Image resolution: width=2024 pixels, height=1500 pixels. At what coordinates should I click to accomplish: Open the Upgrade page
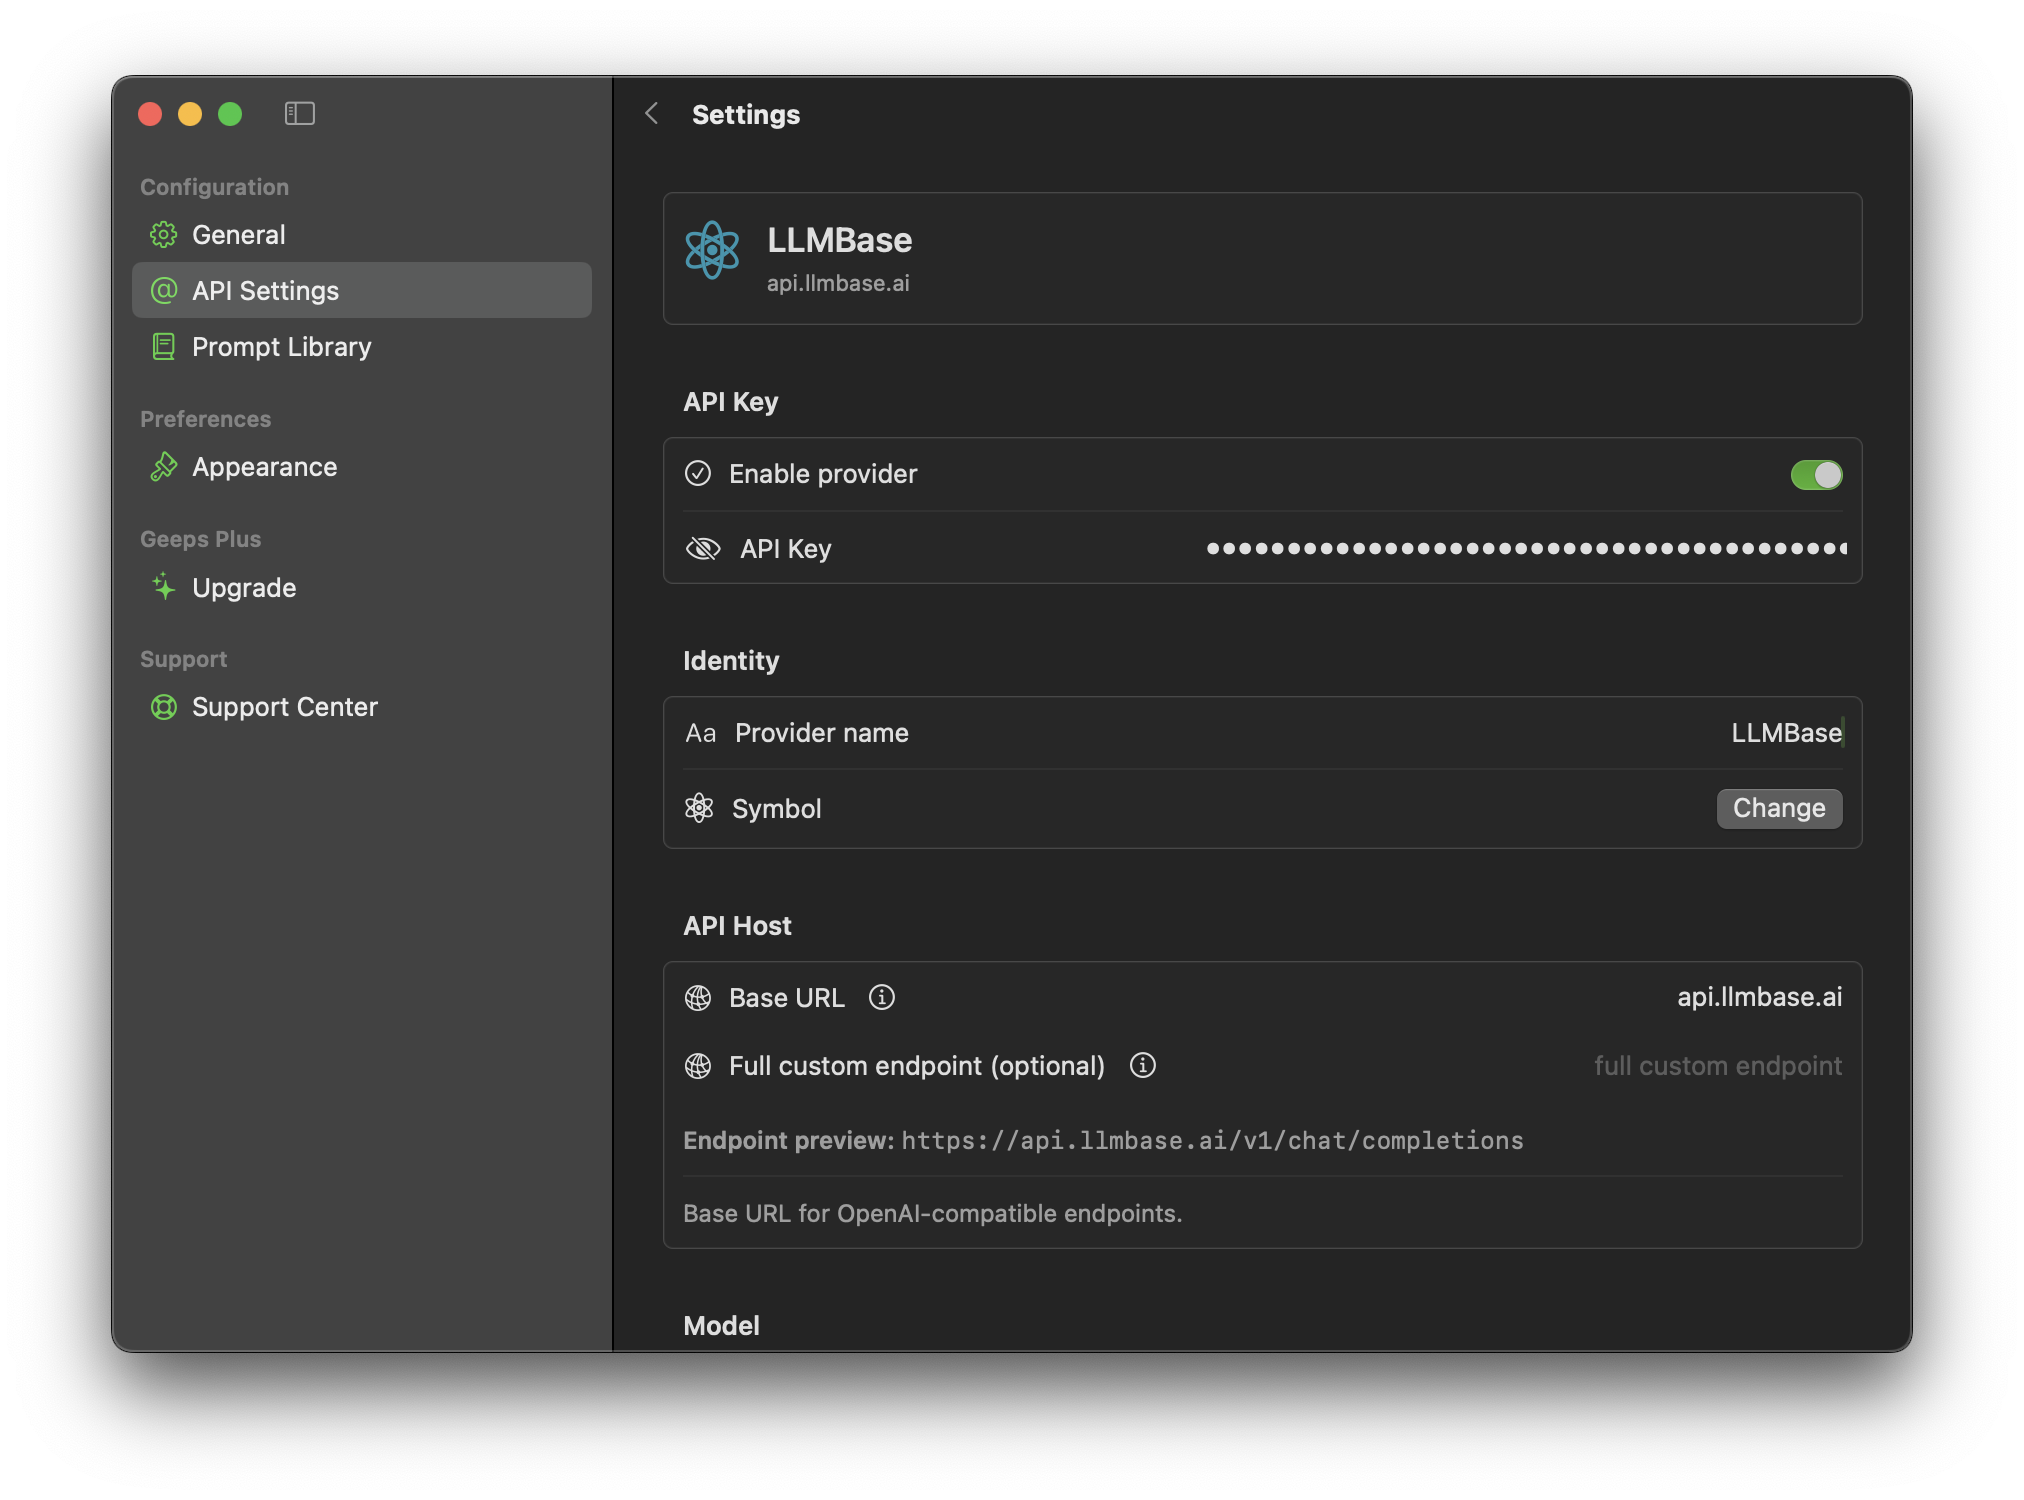click(362, 587)
